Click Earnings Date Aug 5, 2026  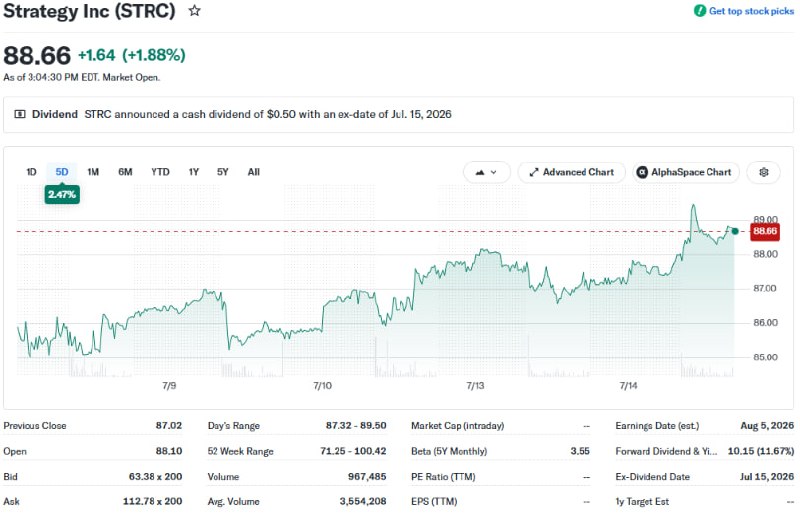767,426
